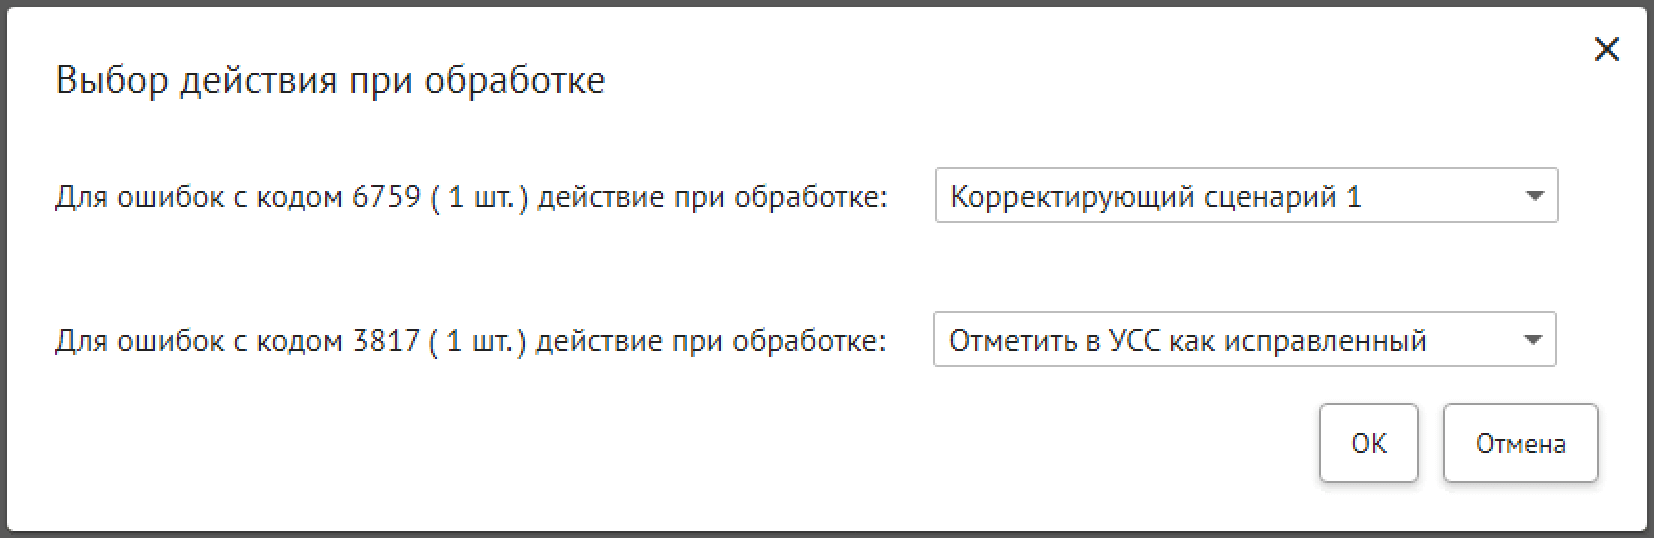Screen dimensions: 1654x538
Task: Click "действие при обработке:" in the 3817 row
Action: [711, 341]
